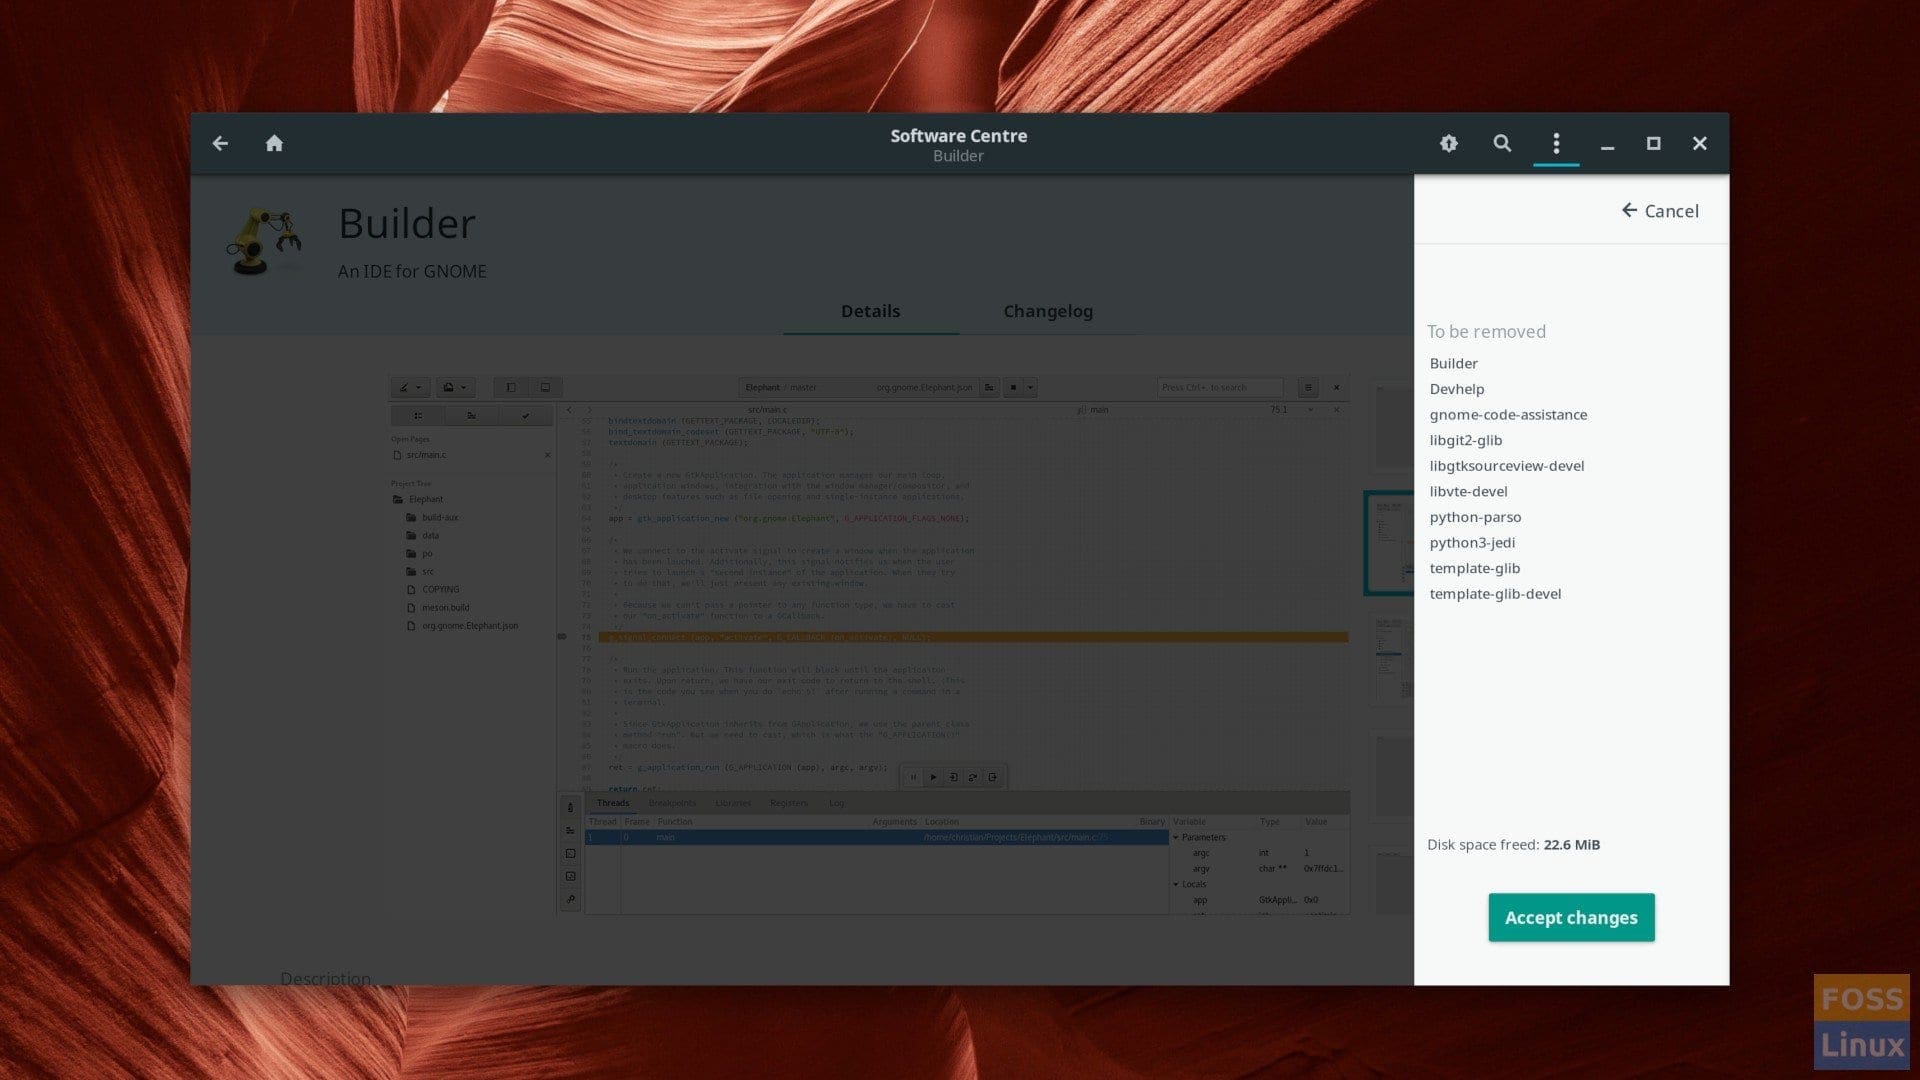The height and width of the screenshot is (1080, 1920).
Task: Click the Disk space freed 22.6 MiB text
Action: click(1513, 845)
